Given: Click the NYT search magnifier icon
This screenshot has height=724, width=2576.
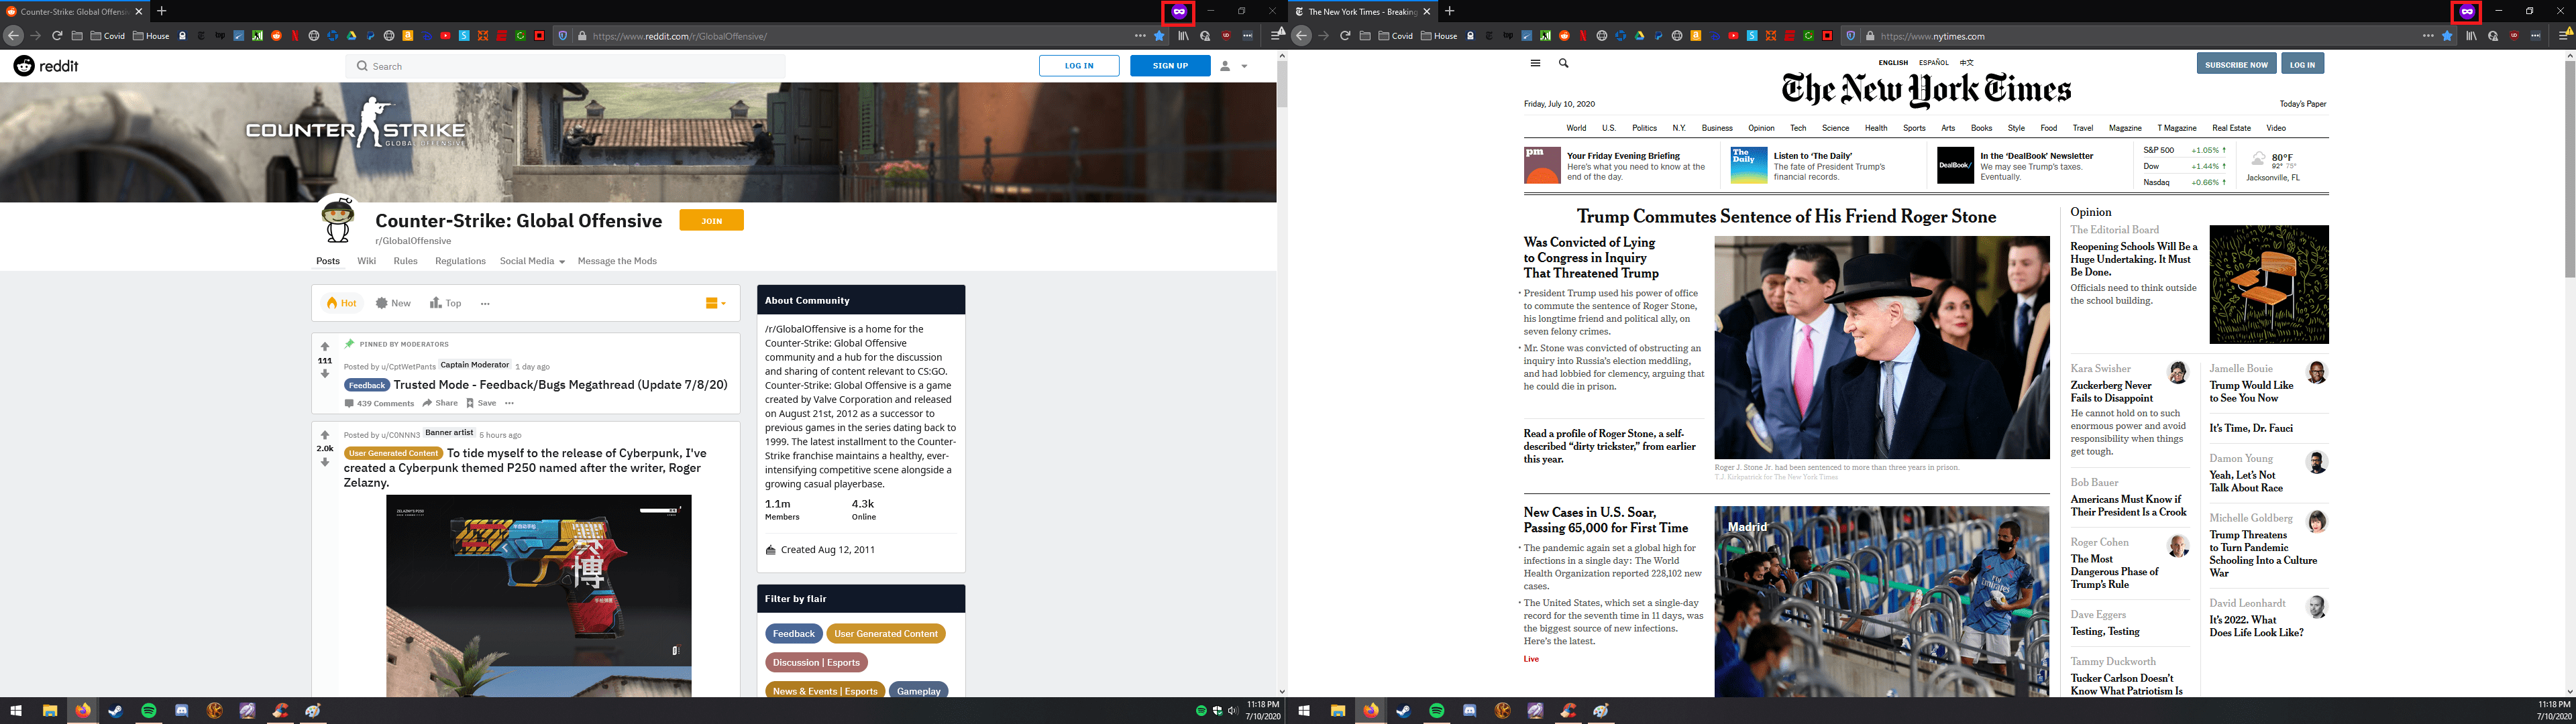Looking at the screenshot, I should click(1563, 63).
